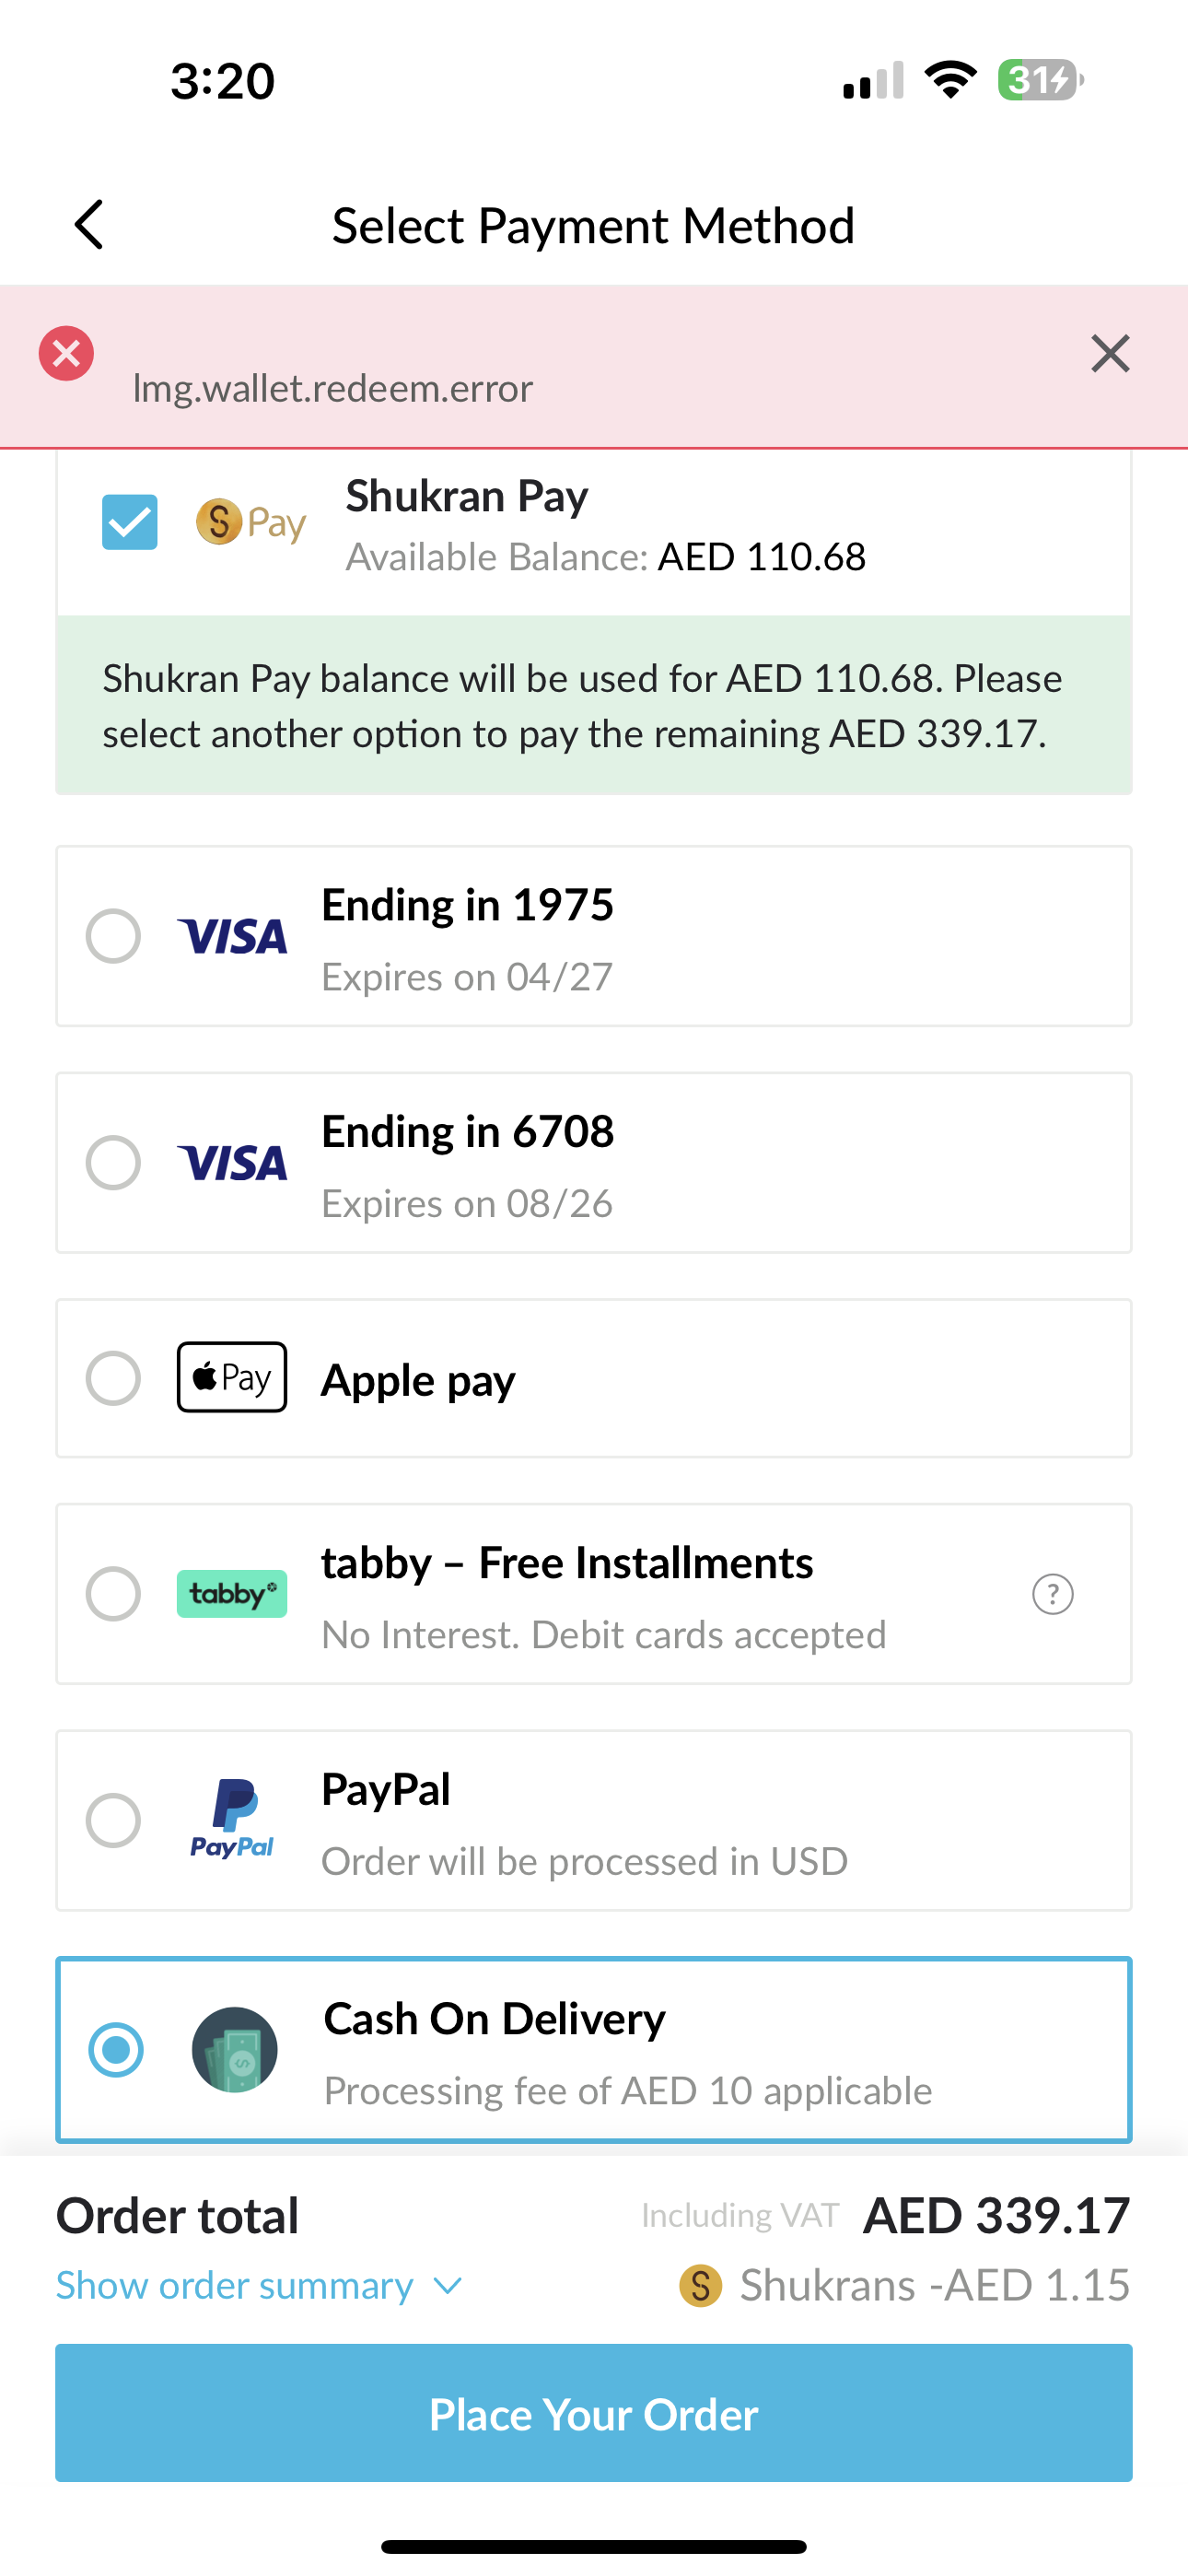Tap the Apple Pay logo icon

pos(232,1377)
